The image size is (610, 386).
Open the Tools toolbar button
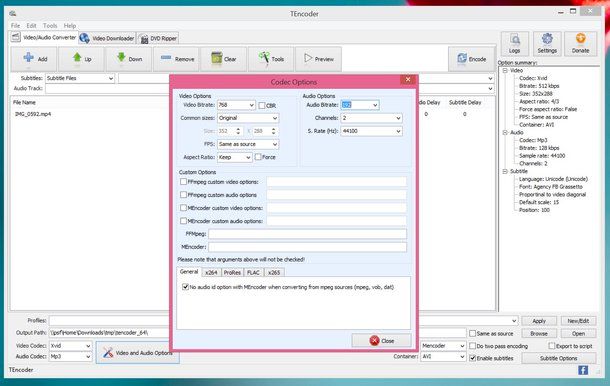[x=271, y=59]
